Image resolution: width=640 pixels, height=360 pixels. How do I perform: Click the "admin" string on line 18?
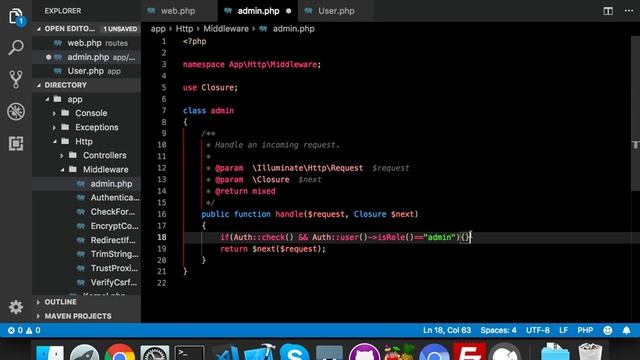pos(439,237)
